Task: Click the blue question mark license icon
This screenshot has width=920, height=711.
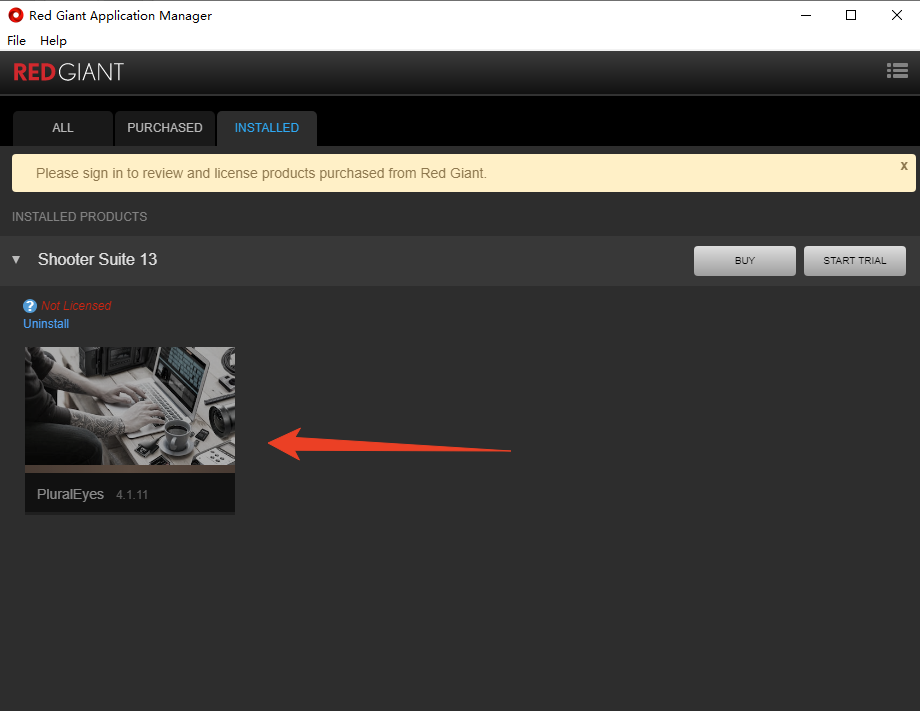Action: pos(30,306)
